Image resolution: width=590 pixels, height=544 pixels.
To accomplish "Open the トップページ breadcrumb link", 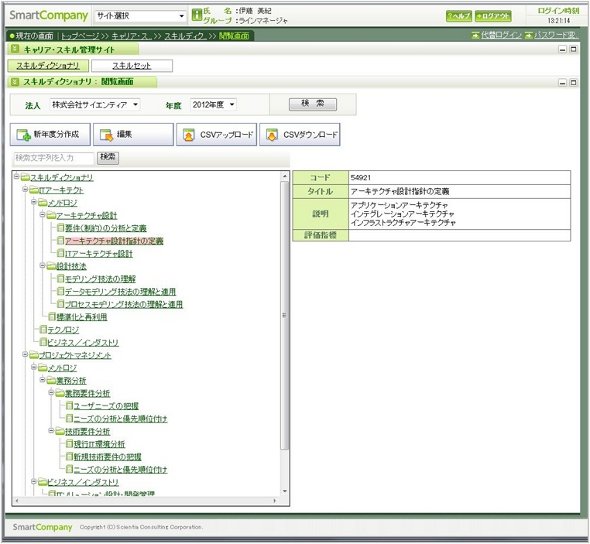I will (80, 36).
